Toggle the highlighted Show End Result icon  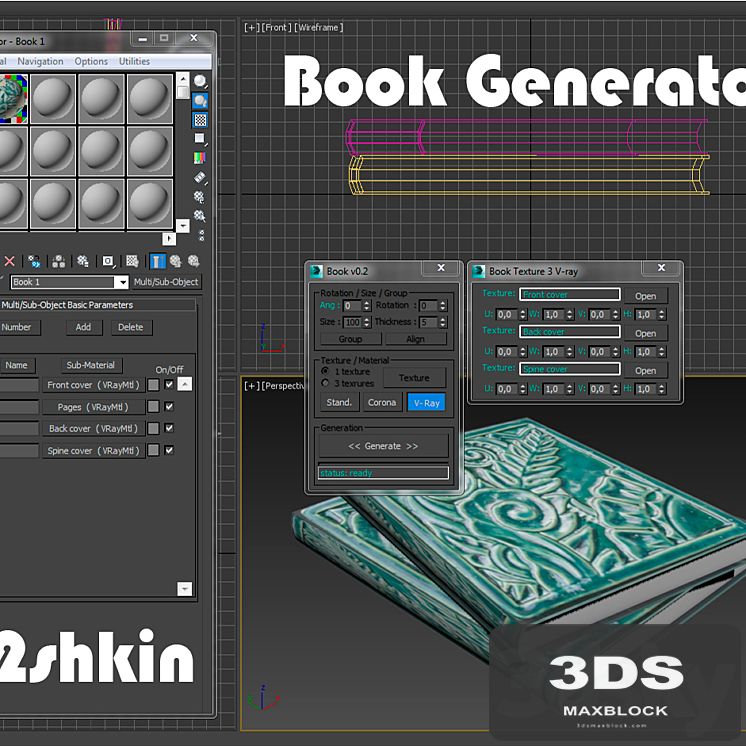[x=157, y=261]
